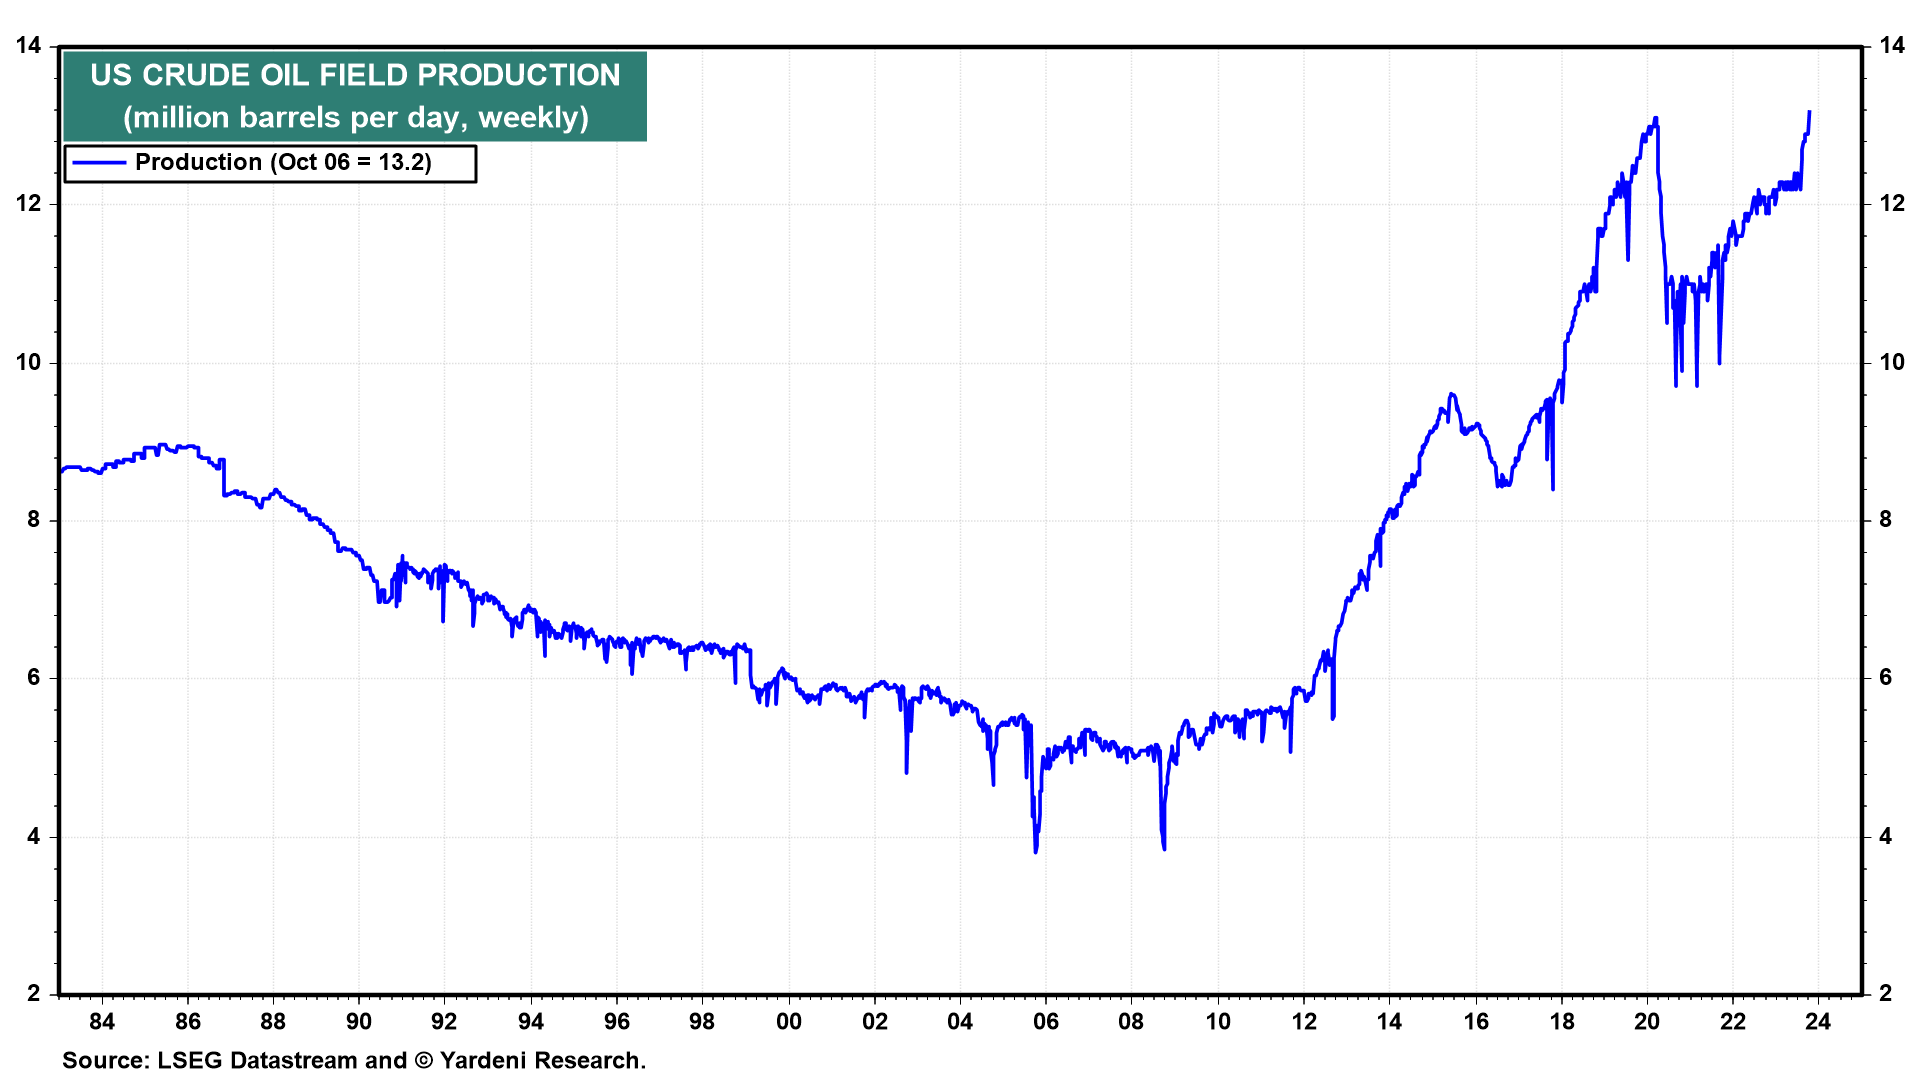This screenshot has height=1080, width=1920.
Task: Click the 12 x-axis year label
Action: (x=1304, y=1022)
